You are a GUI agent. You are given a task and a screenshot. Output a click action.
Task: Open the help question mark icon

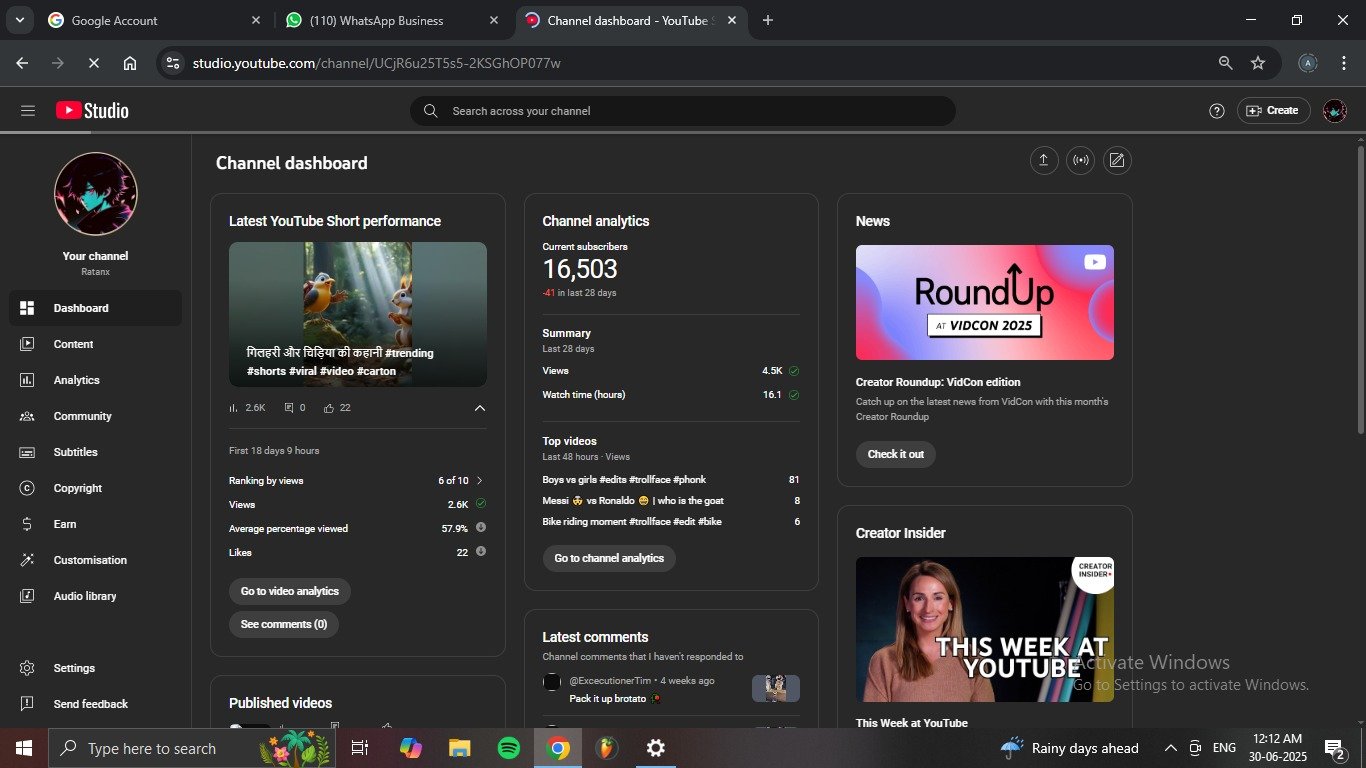(1216, 111)
